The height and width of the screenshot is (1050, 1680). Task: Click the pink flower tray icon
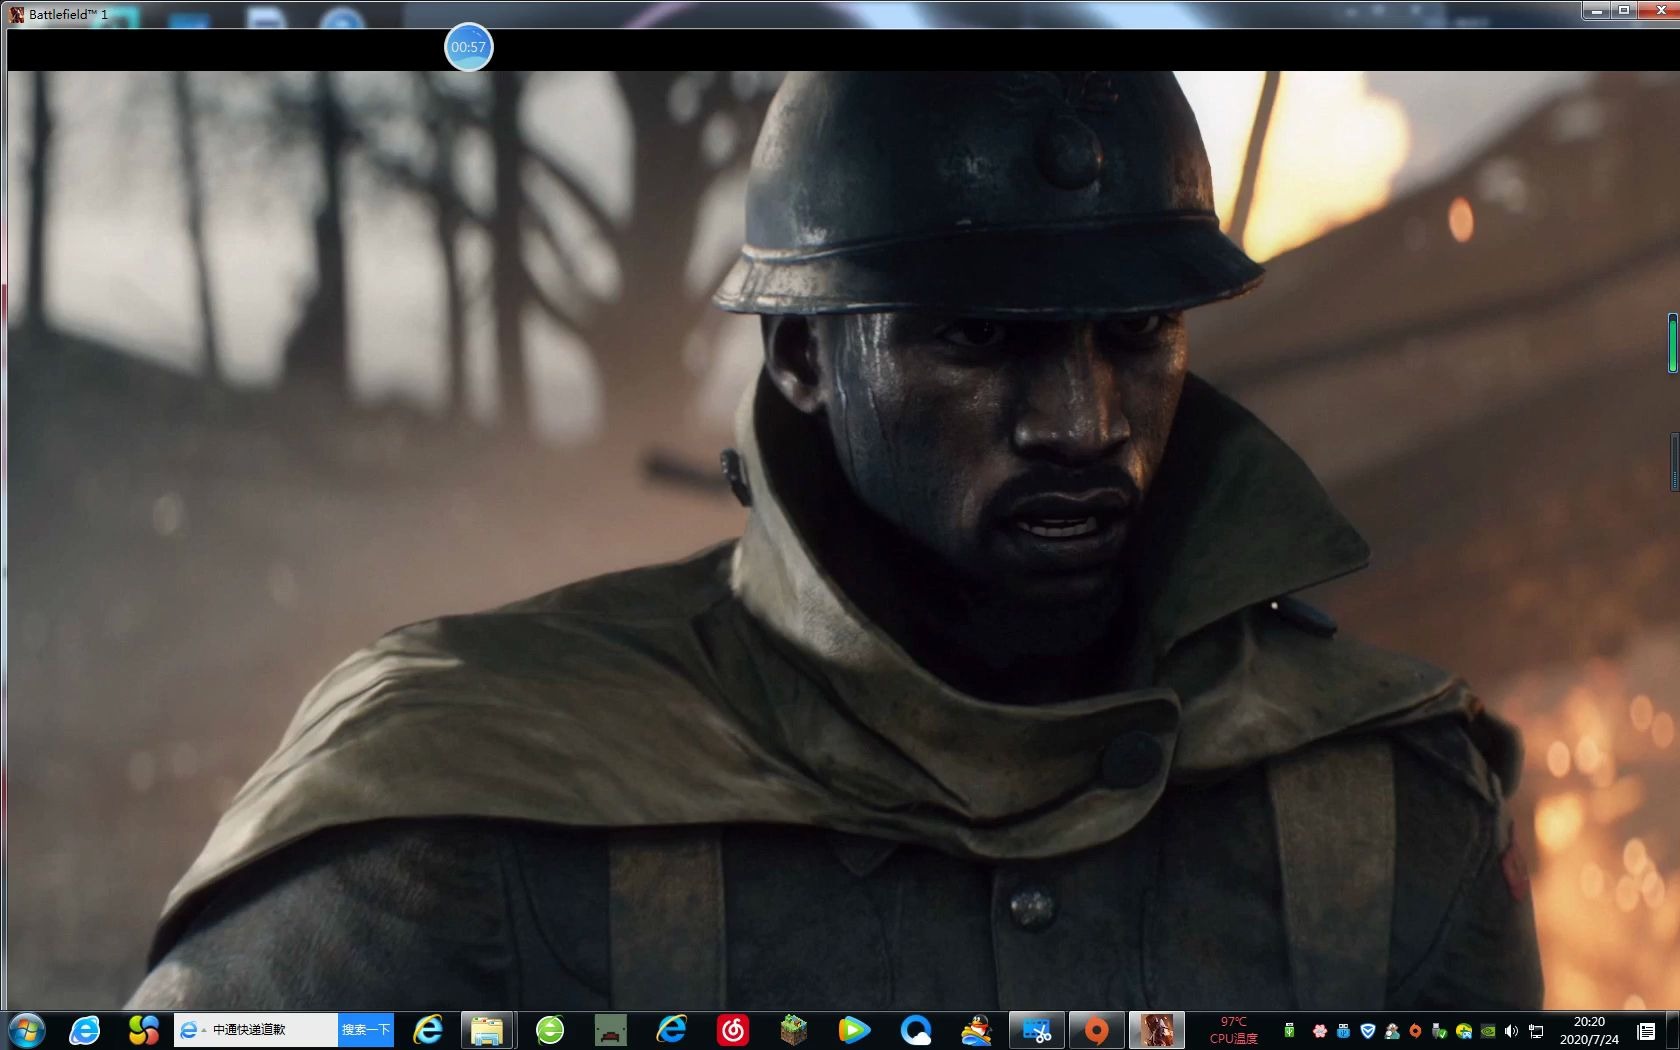(x=1319, y=1031)
